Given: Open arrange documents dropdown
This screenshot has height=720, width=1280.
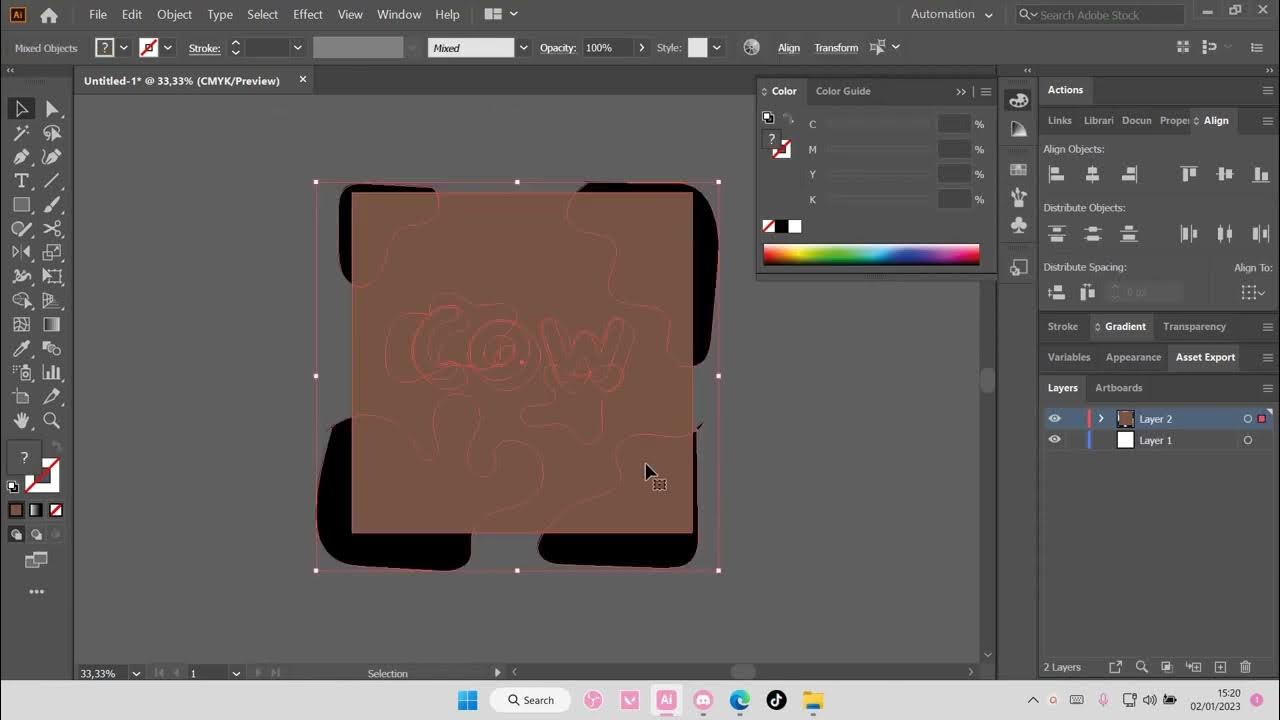Looking at the screenshot, I should click(x=502, y=14).
